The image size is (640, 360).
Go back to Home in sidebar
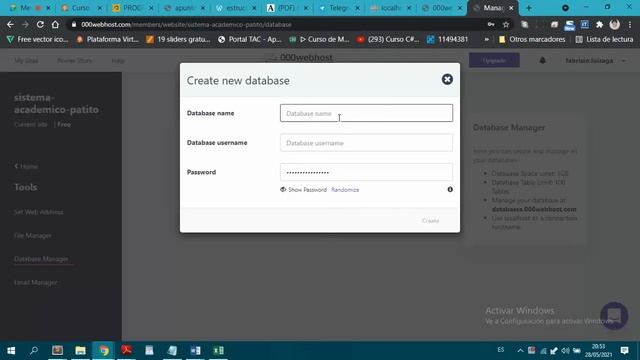[26, 167]
